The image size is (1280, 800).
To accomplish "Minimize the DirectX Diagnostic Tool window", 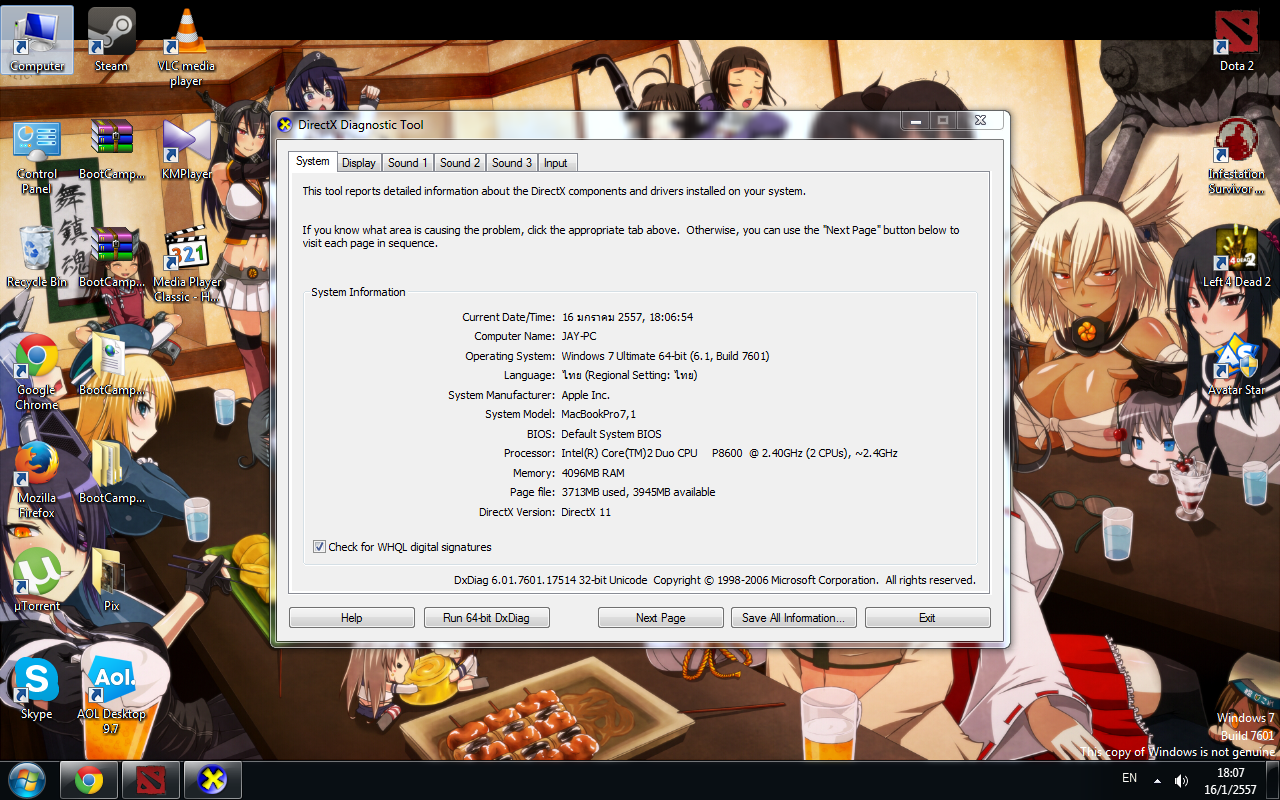I will click(915, 121).
